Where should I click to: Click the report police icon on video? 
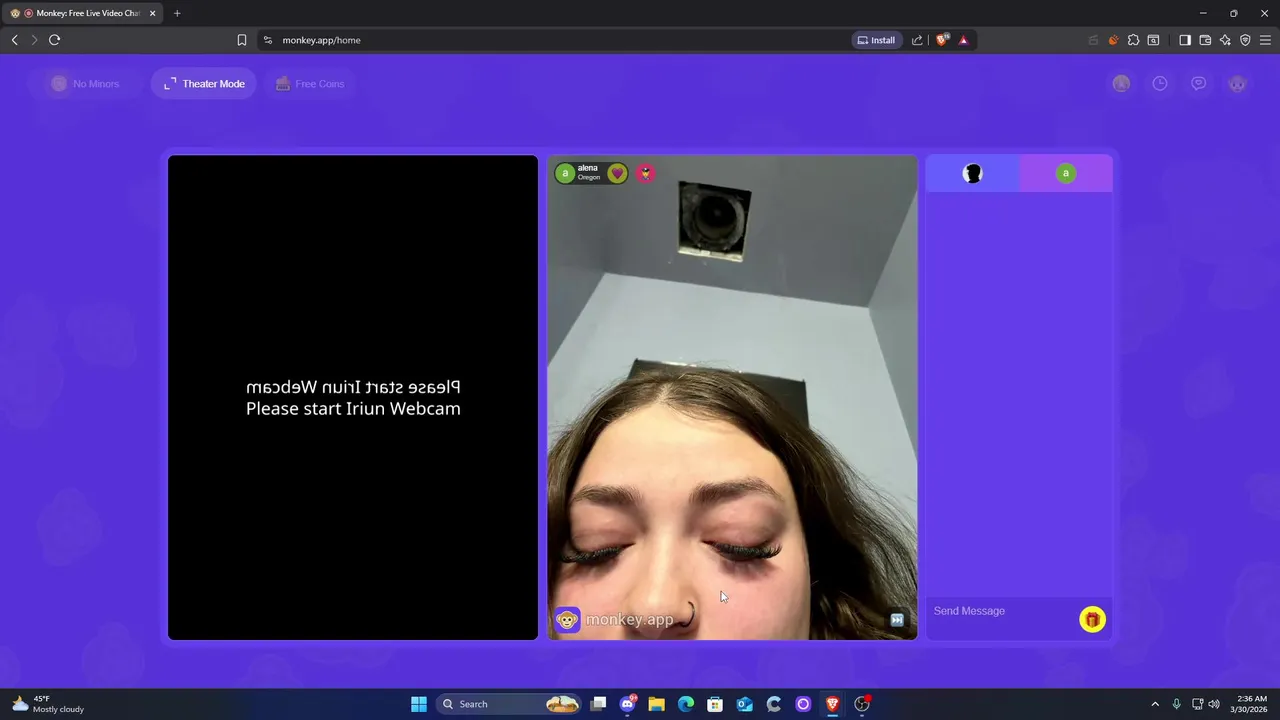645,173
